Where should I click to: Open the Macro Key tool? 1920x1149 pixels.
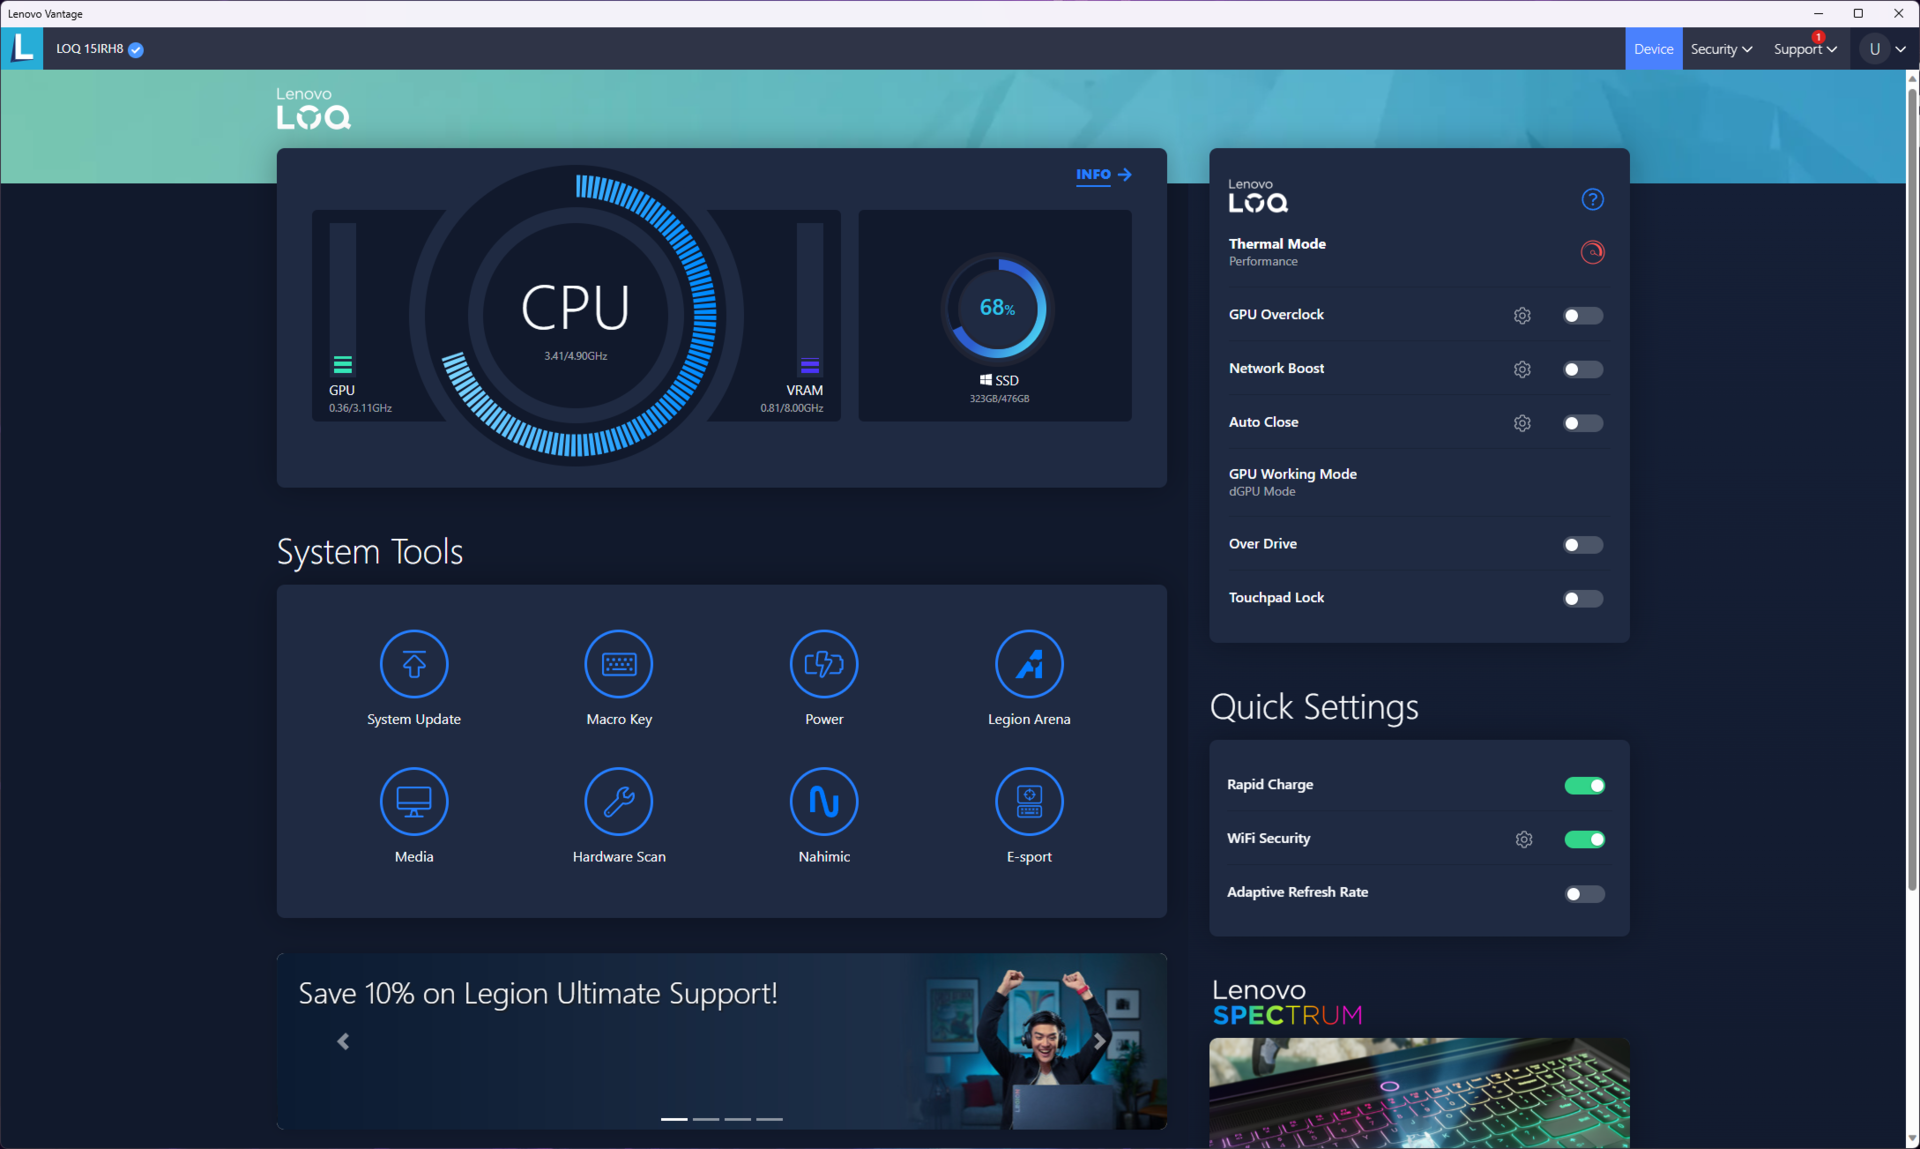(x=618, y=664)
